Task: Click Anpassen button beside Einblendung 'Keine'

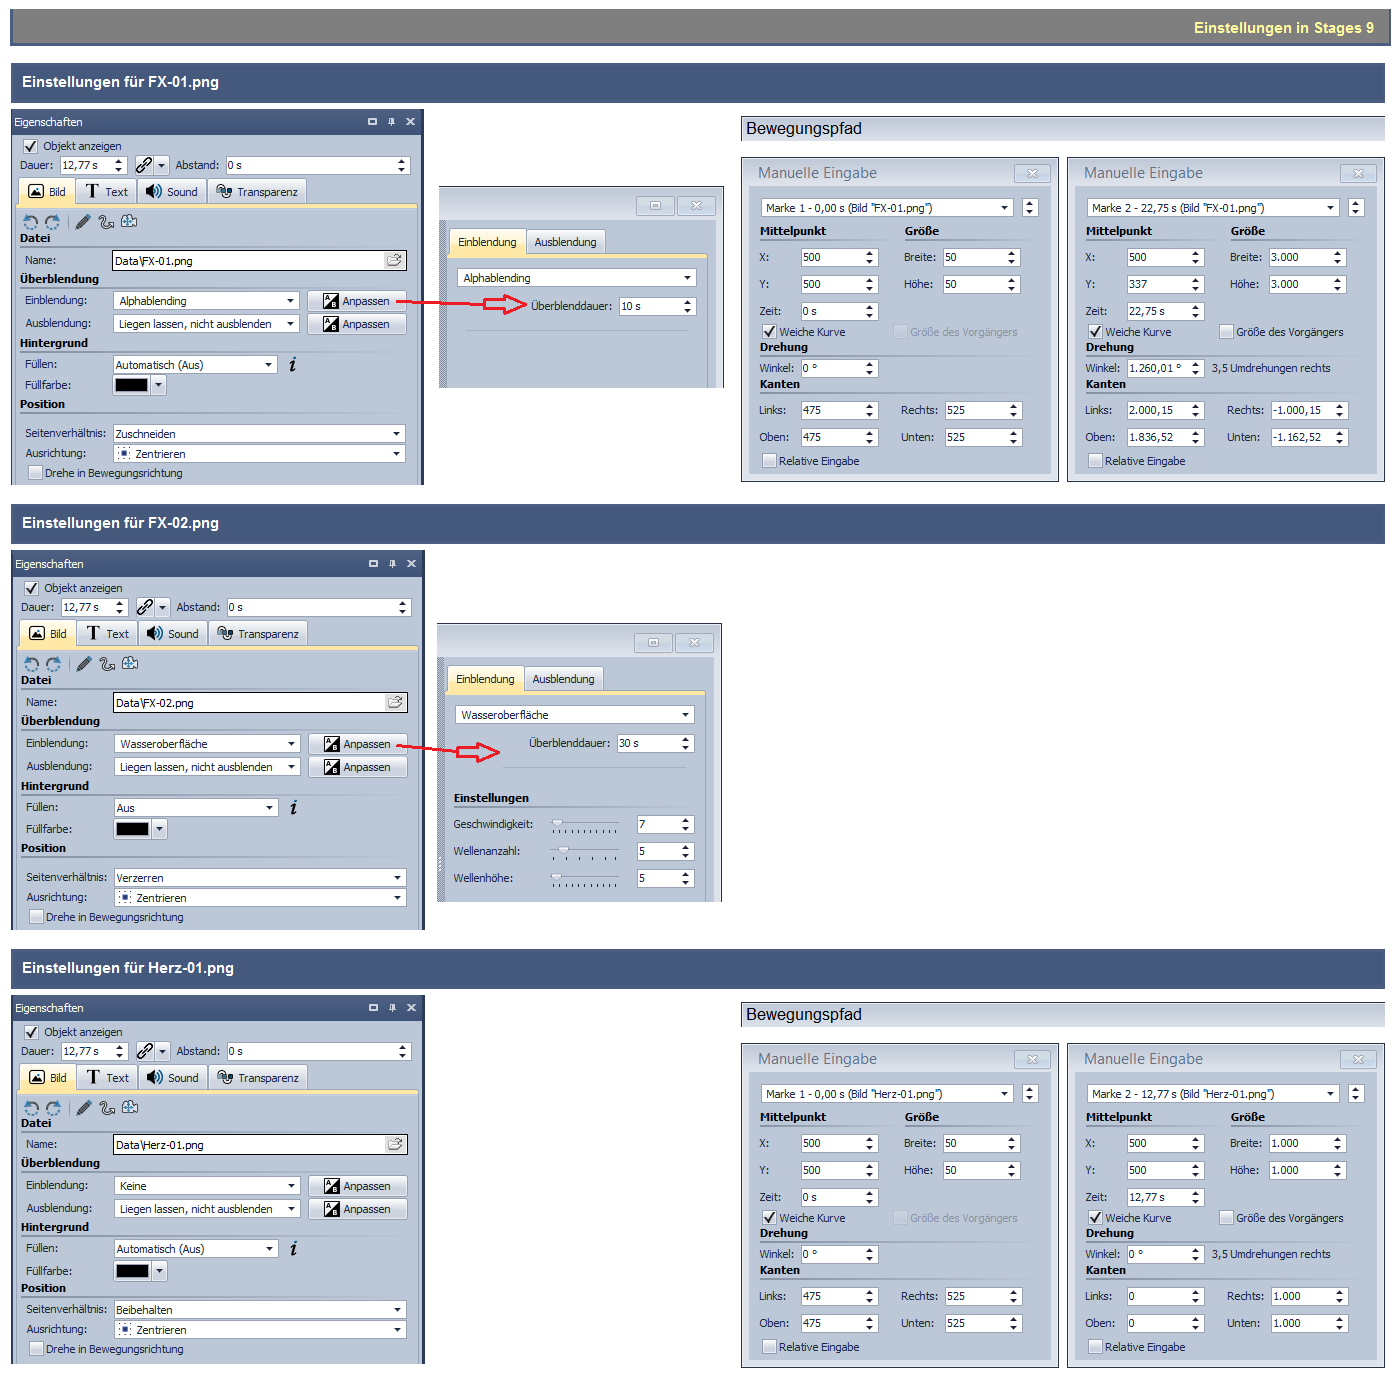Action: click(358, 1186)
